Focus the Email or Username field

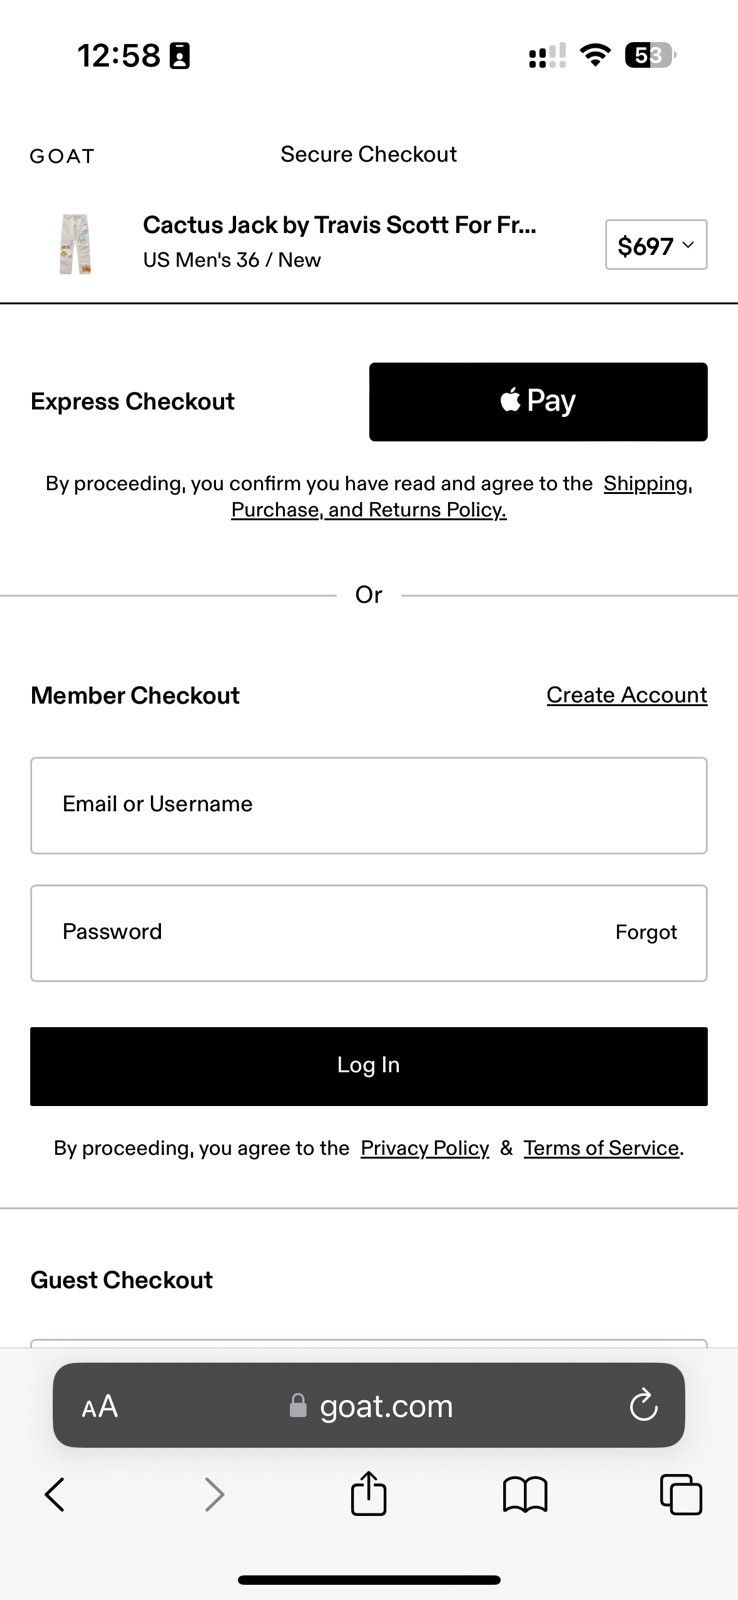click(x=369, y=806)
